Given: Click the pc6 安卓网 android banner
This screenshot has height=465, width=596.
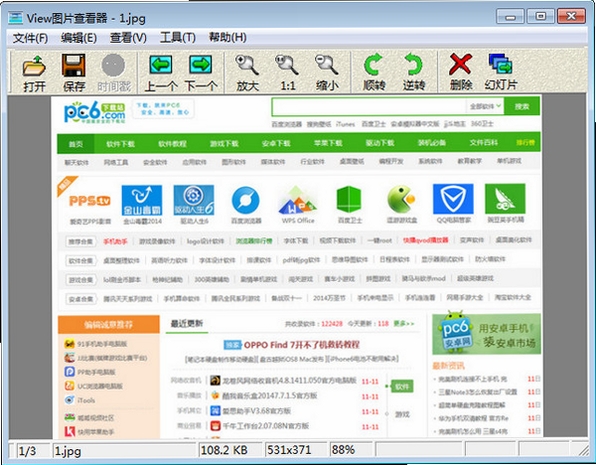Looking at the screenshot, I should point(487,334).
